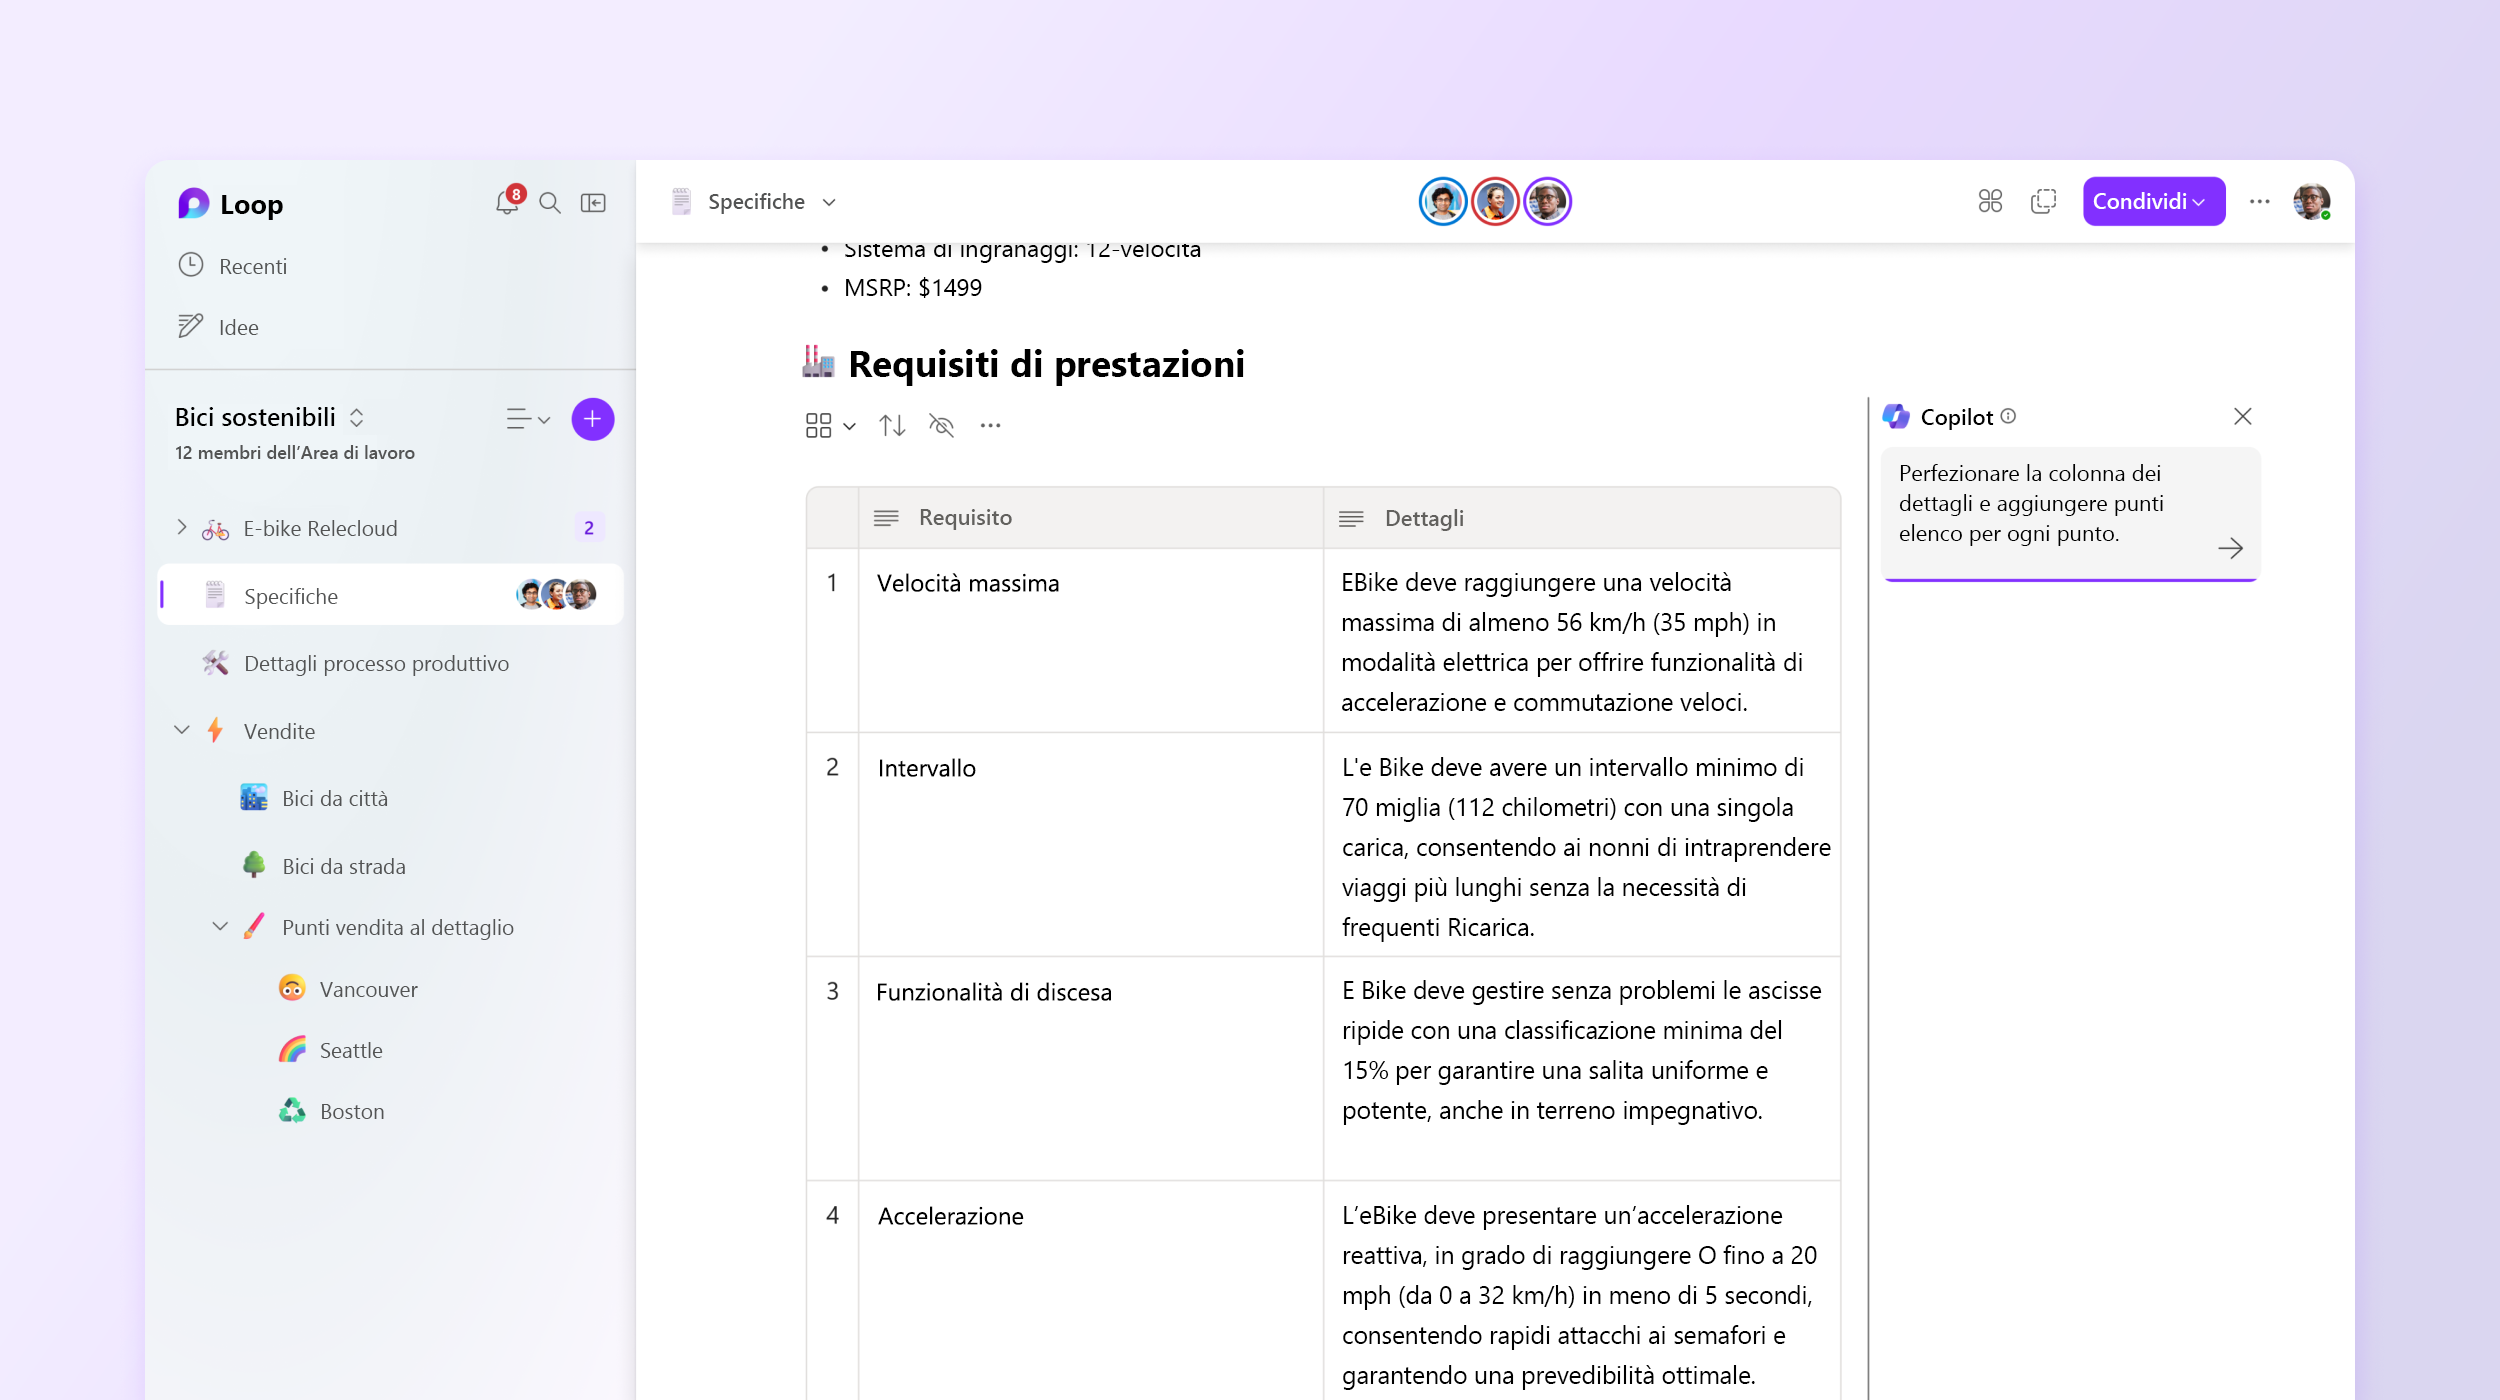Select the Idee menu item in sidebar
Viewport: 2500px width, 1400px height.
(x=239, y=326)
